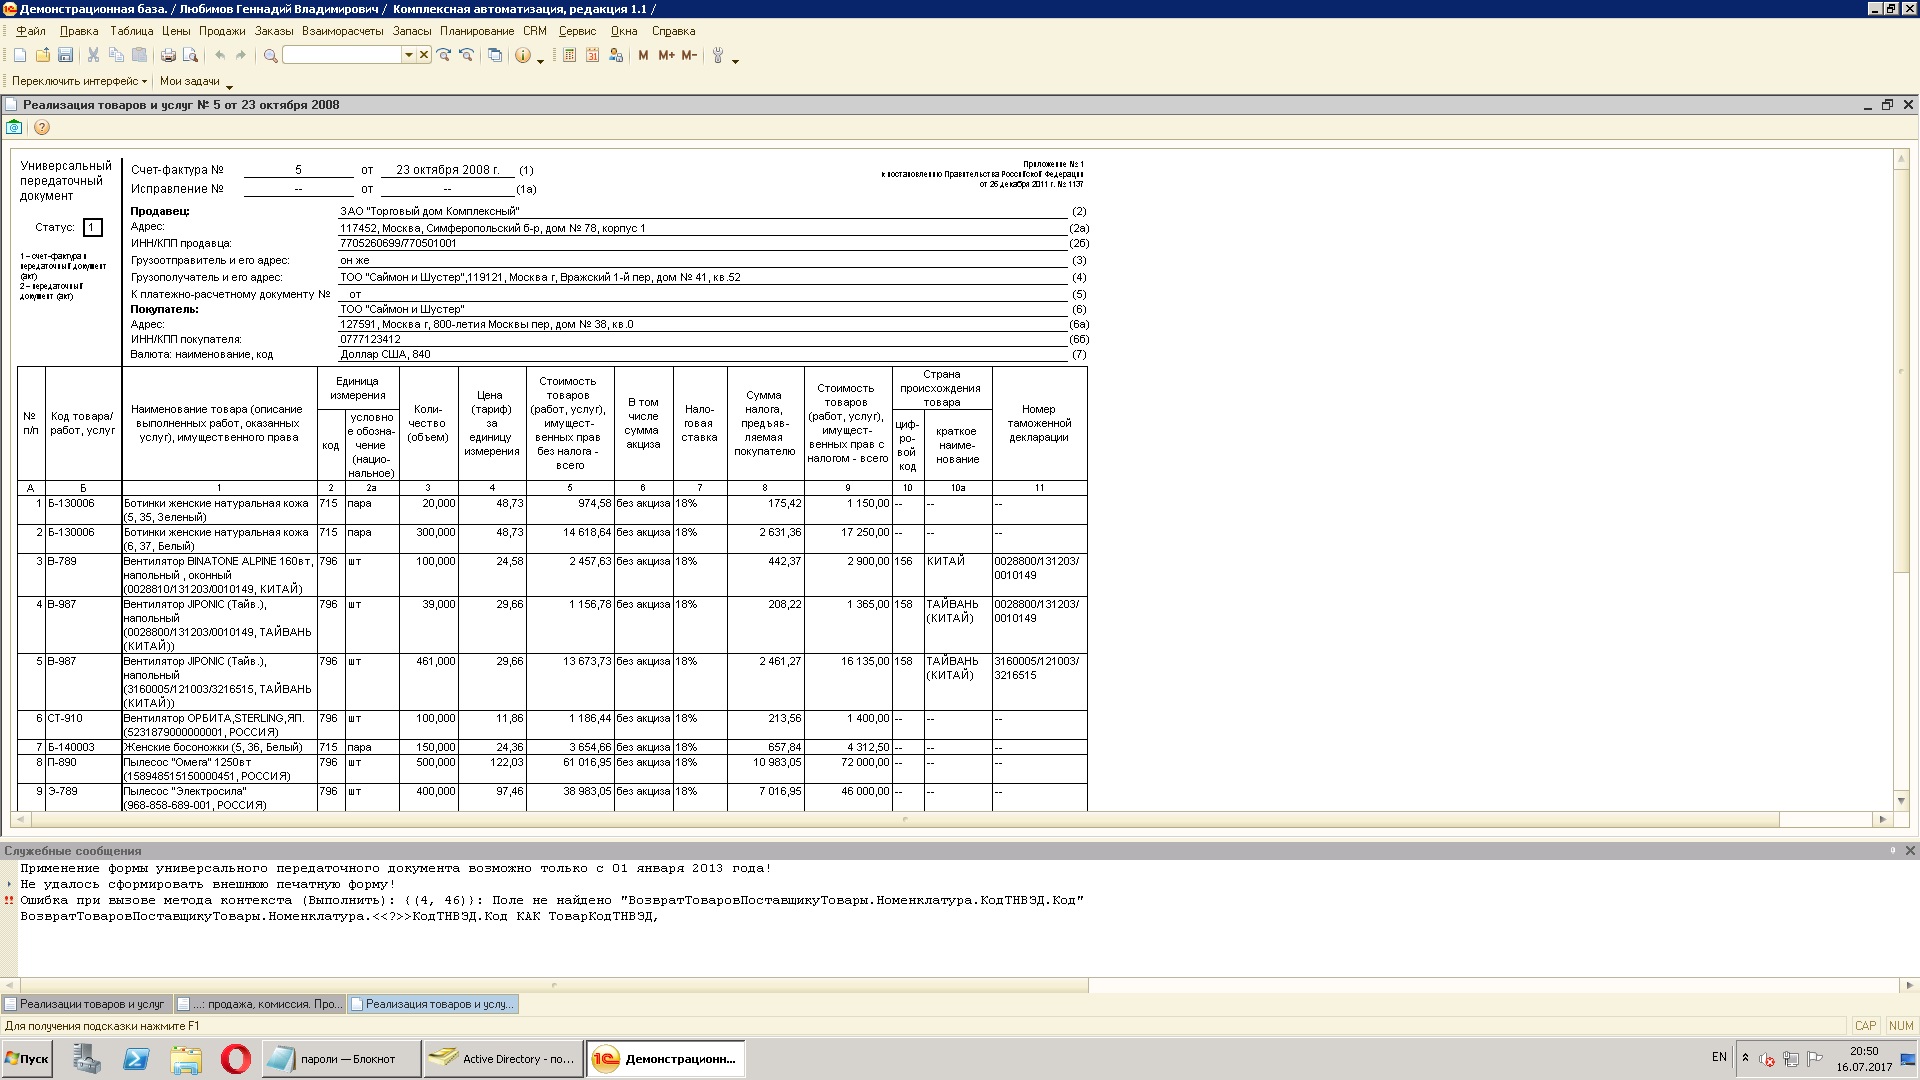
Task: Open the Взаиморасчеты menu
Action: click(343, 31)
